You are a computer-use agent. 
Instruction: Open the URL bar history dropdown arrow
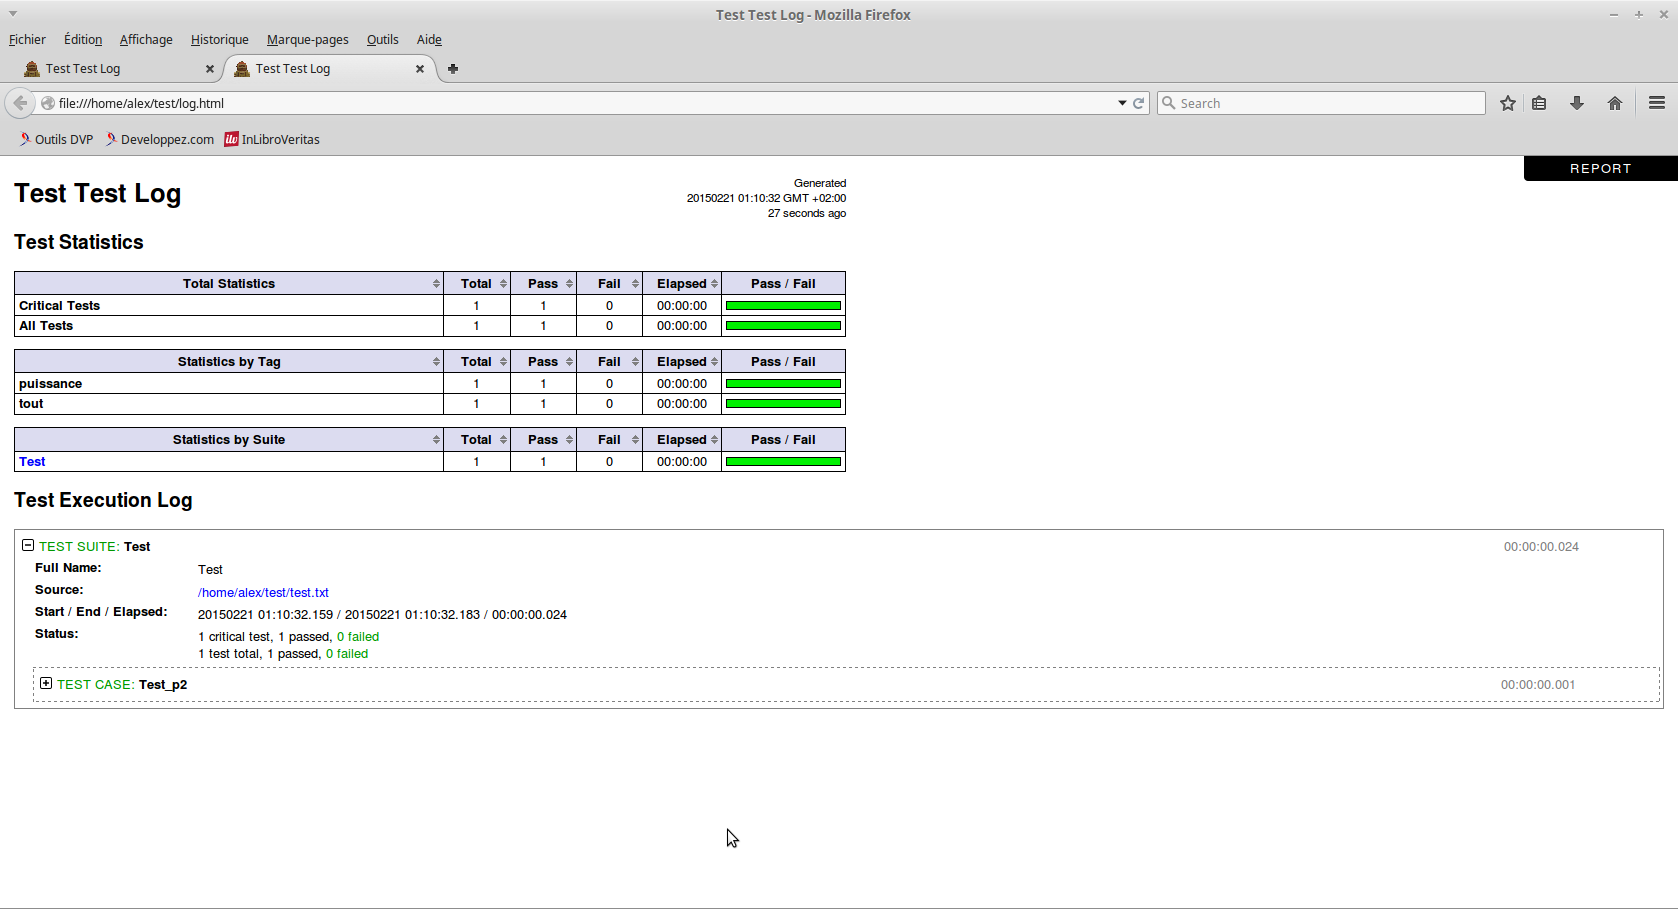1122,103
